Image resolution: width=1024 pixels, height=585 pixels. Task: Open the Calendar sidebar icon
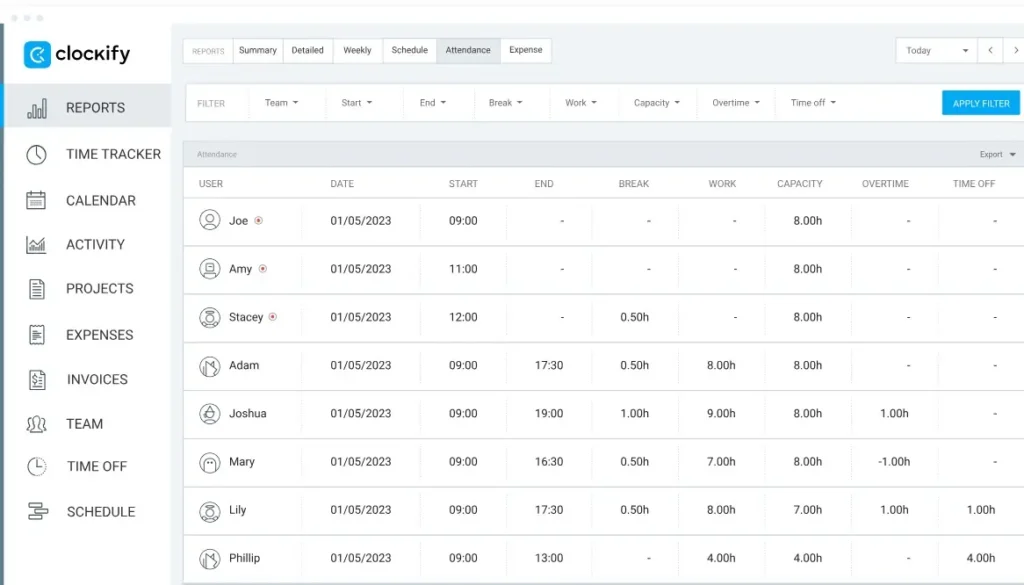coord(37,200)
